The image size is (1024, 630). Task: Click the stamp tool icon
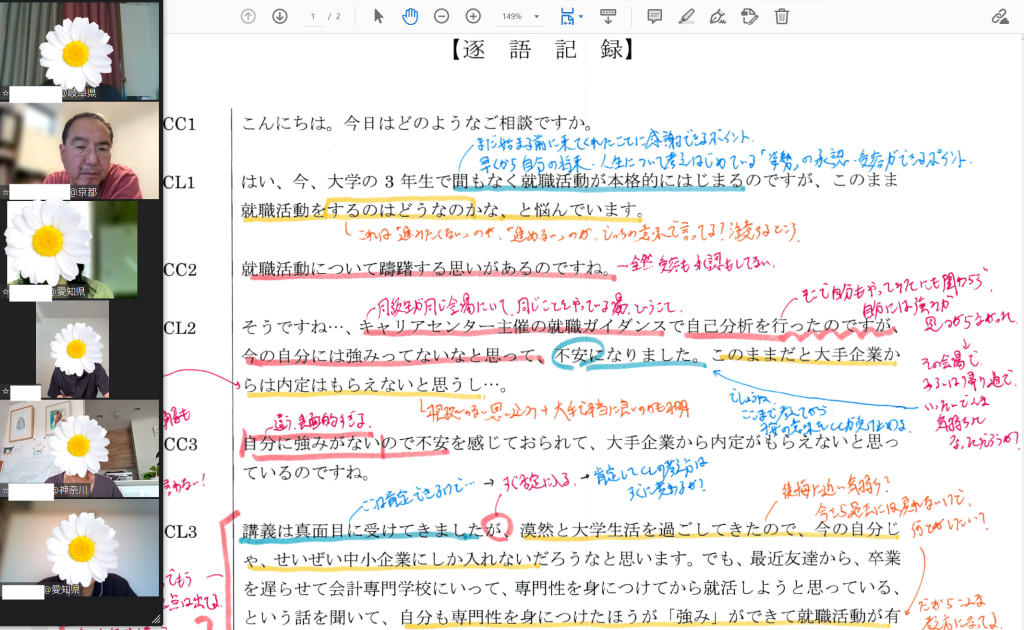(x=749, y=16)
